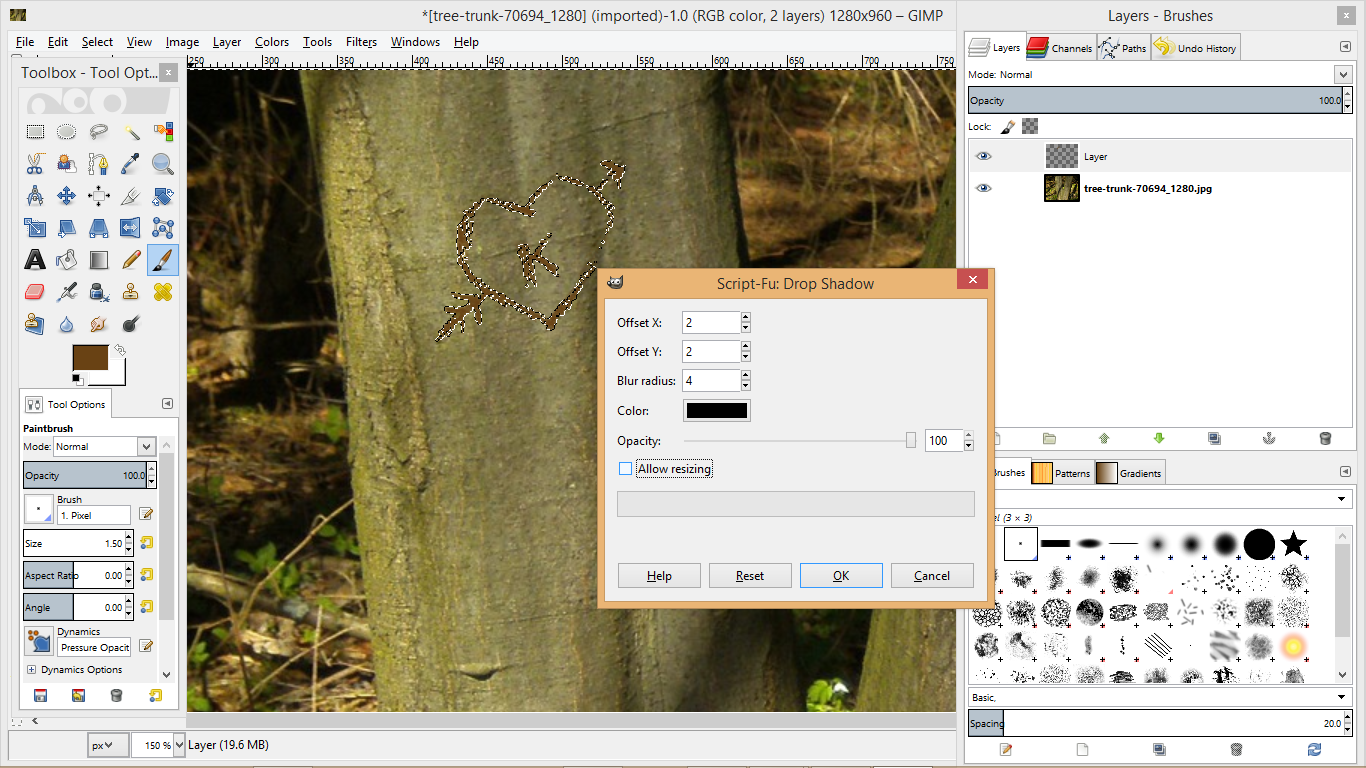Viewport: 1366px width, 768px height.
Task: Open the paintbrush Mode dropdown in Tool Options
Action: pyautogui.click(x=104, y=446)
